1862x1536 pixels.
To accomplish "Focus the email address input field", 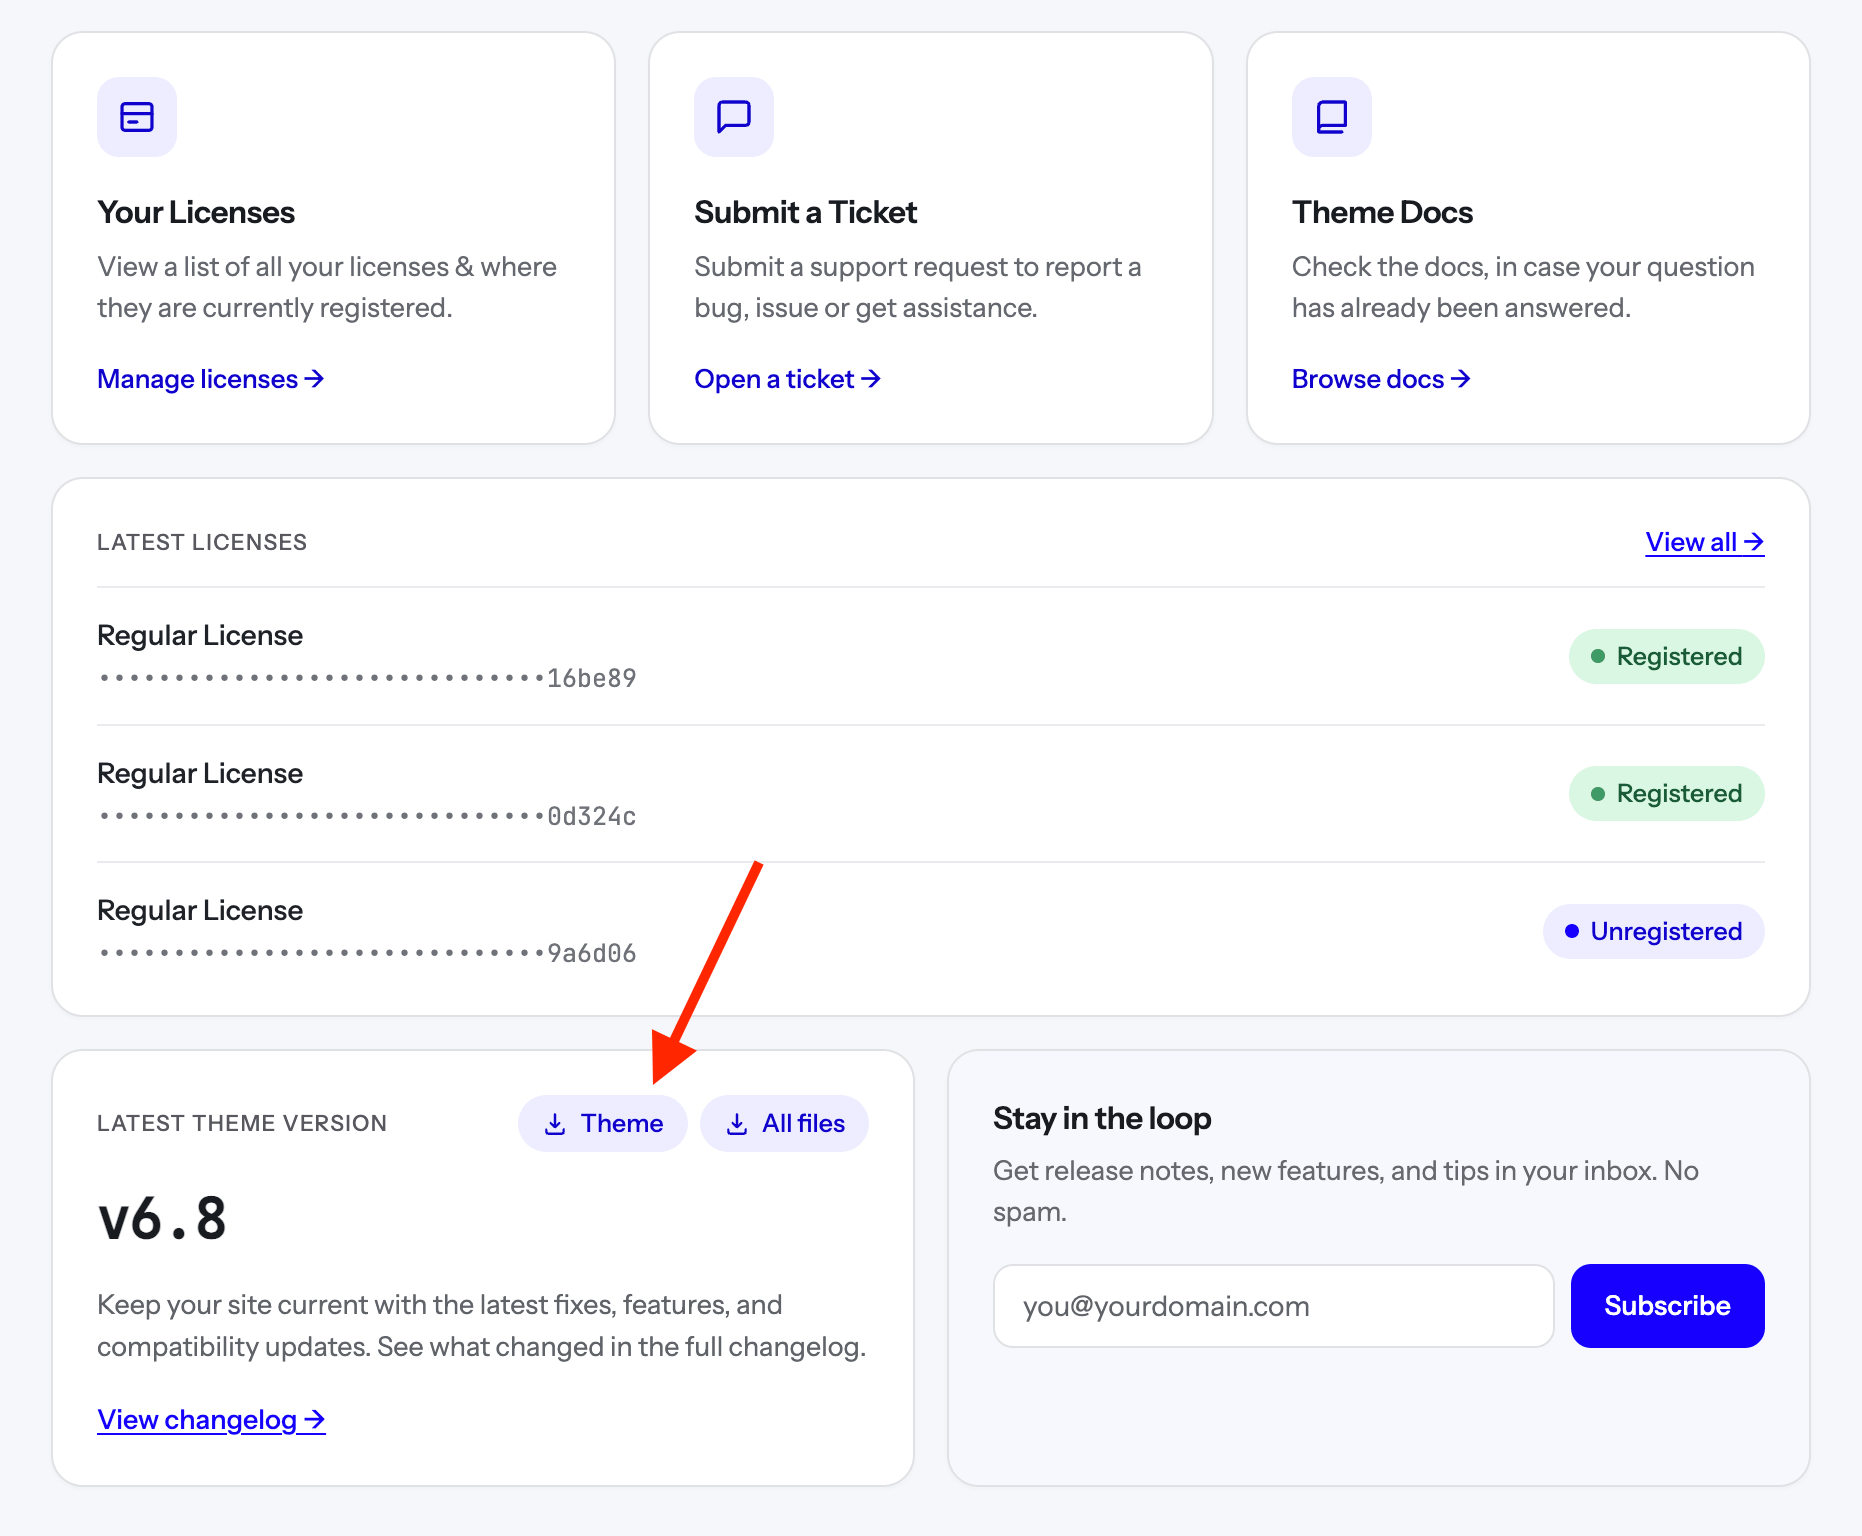I will click(1273, 1306).
